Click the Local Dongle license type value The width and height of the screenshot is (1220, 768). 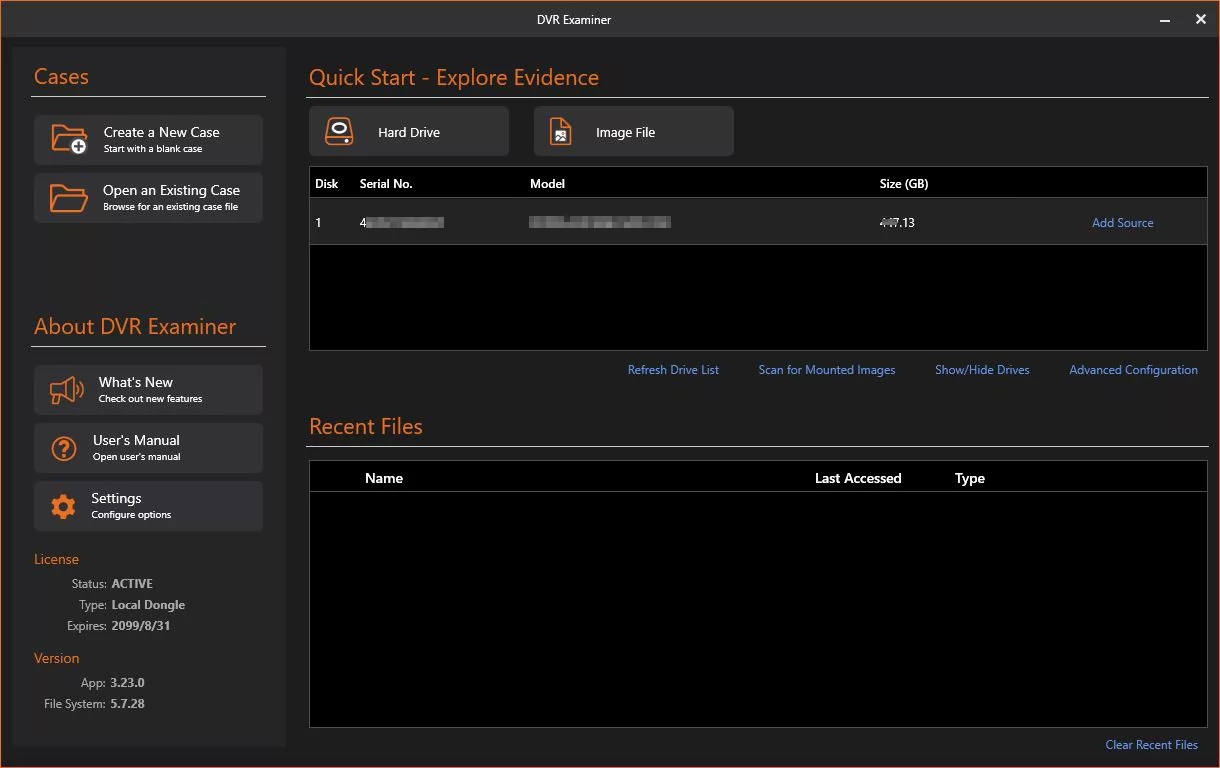coord(148,605)
